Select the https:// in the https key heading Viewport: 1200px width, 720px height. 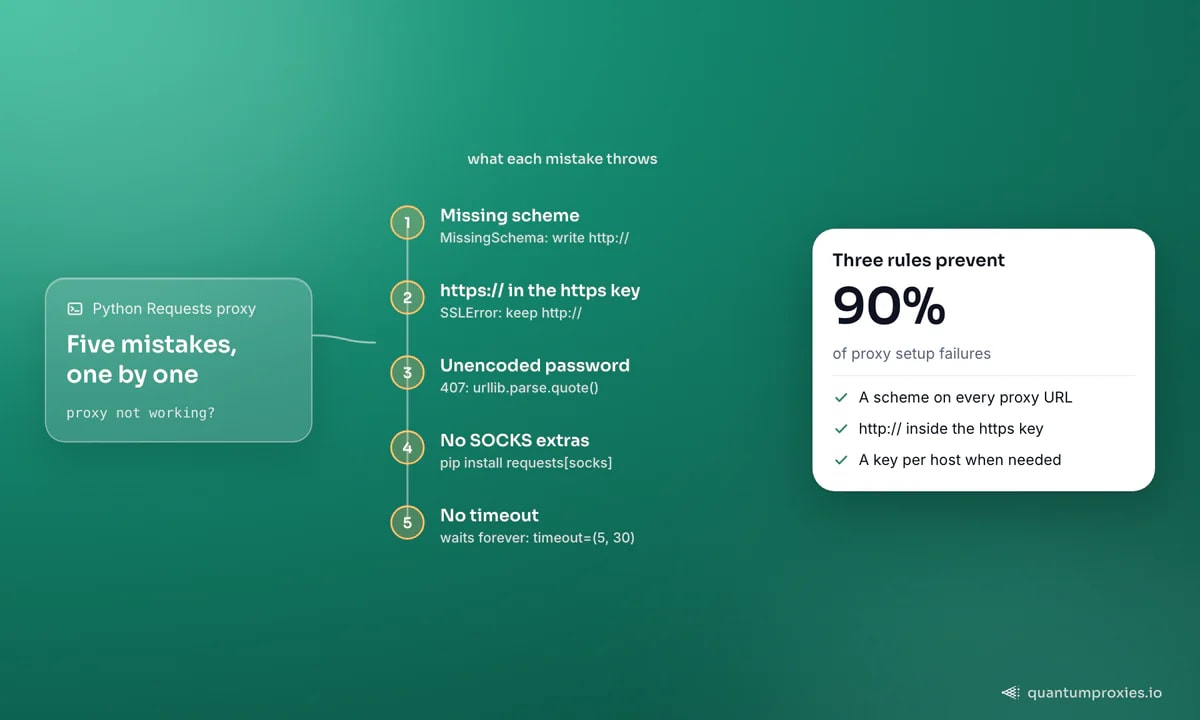click(540, 290)
